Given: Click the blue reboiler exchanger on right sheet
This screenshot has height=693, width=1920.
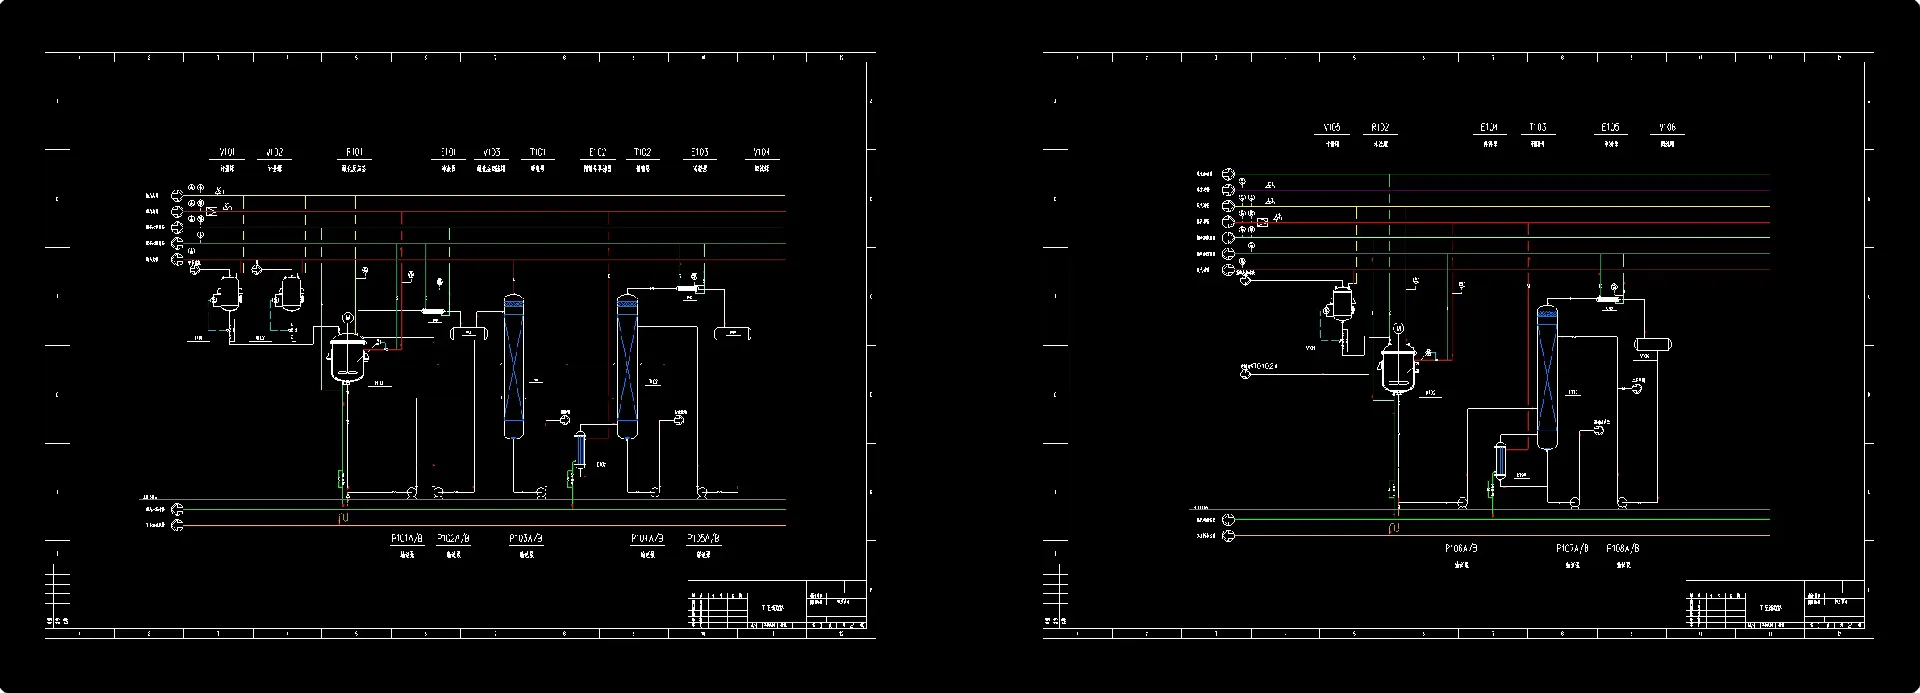Looking at the screenshot, I should (1499, 459).
